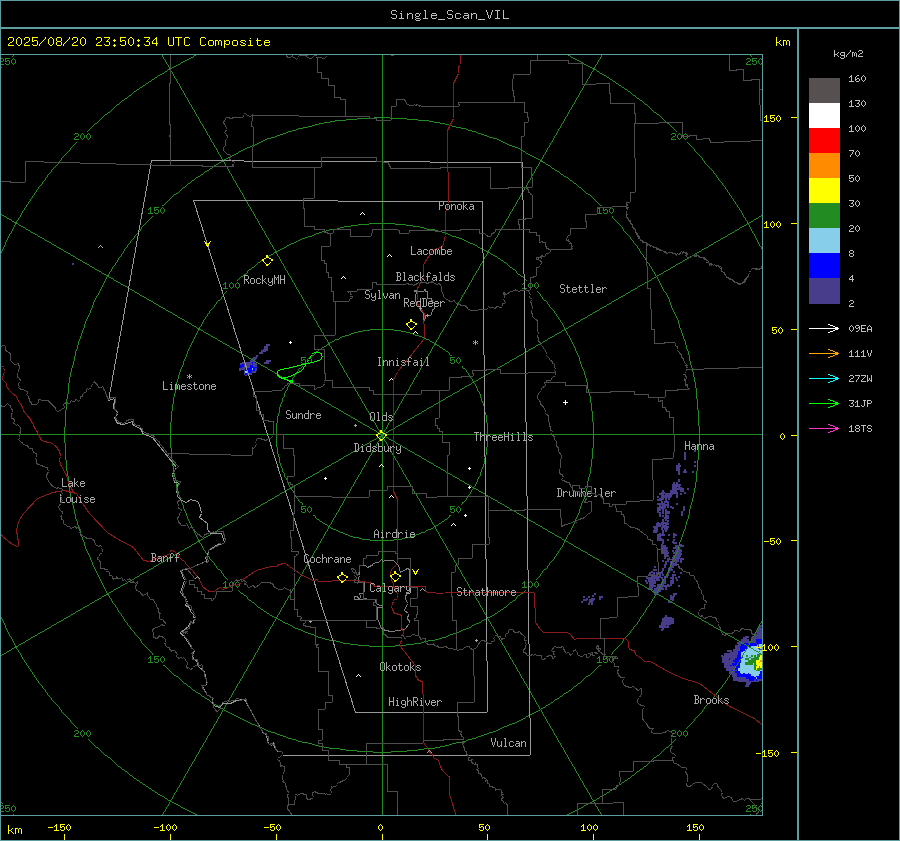Click the gray 160 kg/m2 color swatch
The width and height of the screenshot is (900, 841).
click(824, 91)
